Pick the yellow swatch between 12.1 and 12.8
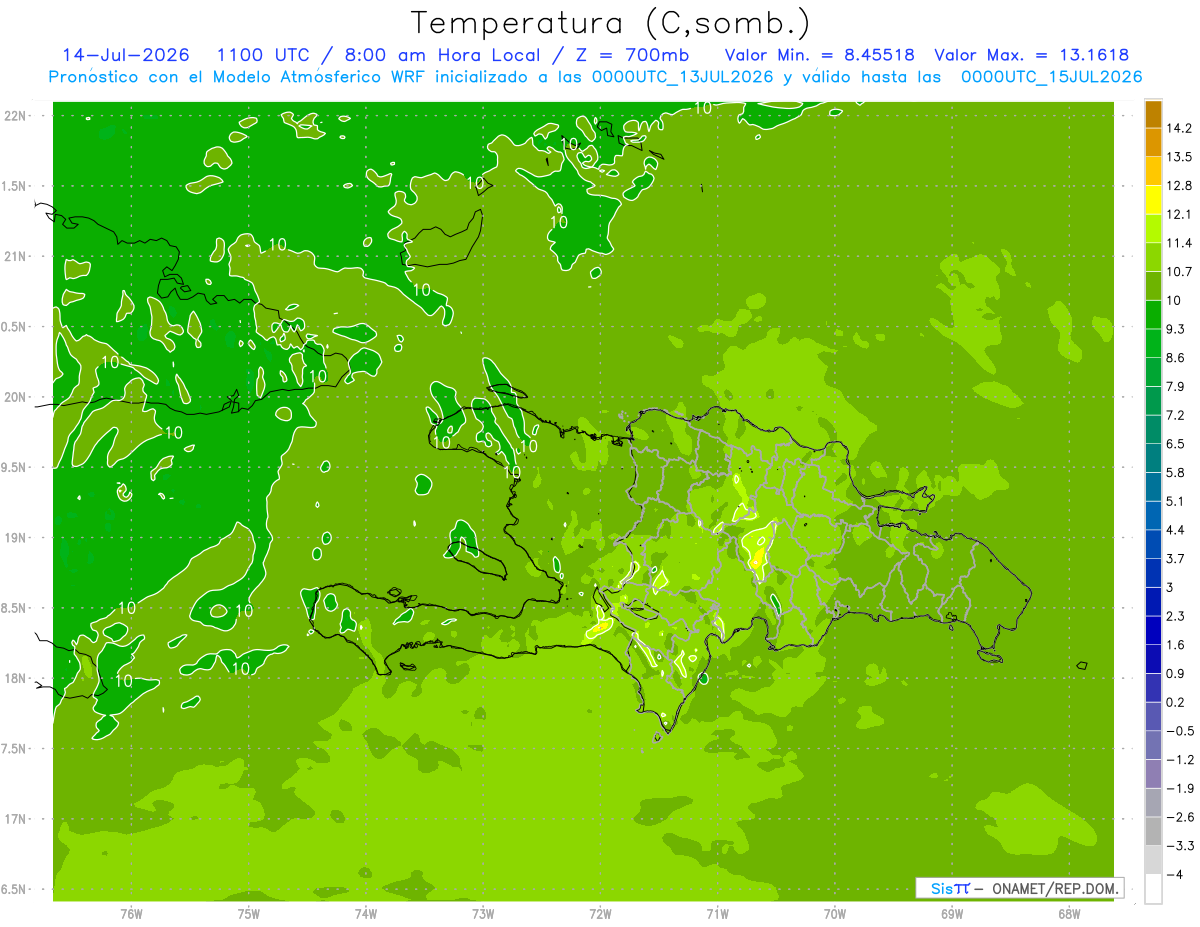Screen dimensions: 1200x927 pyautogui.click(x=1153, y=199)
